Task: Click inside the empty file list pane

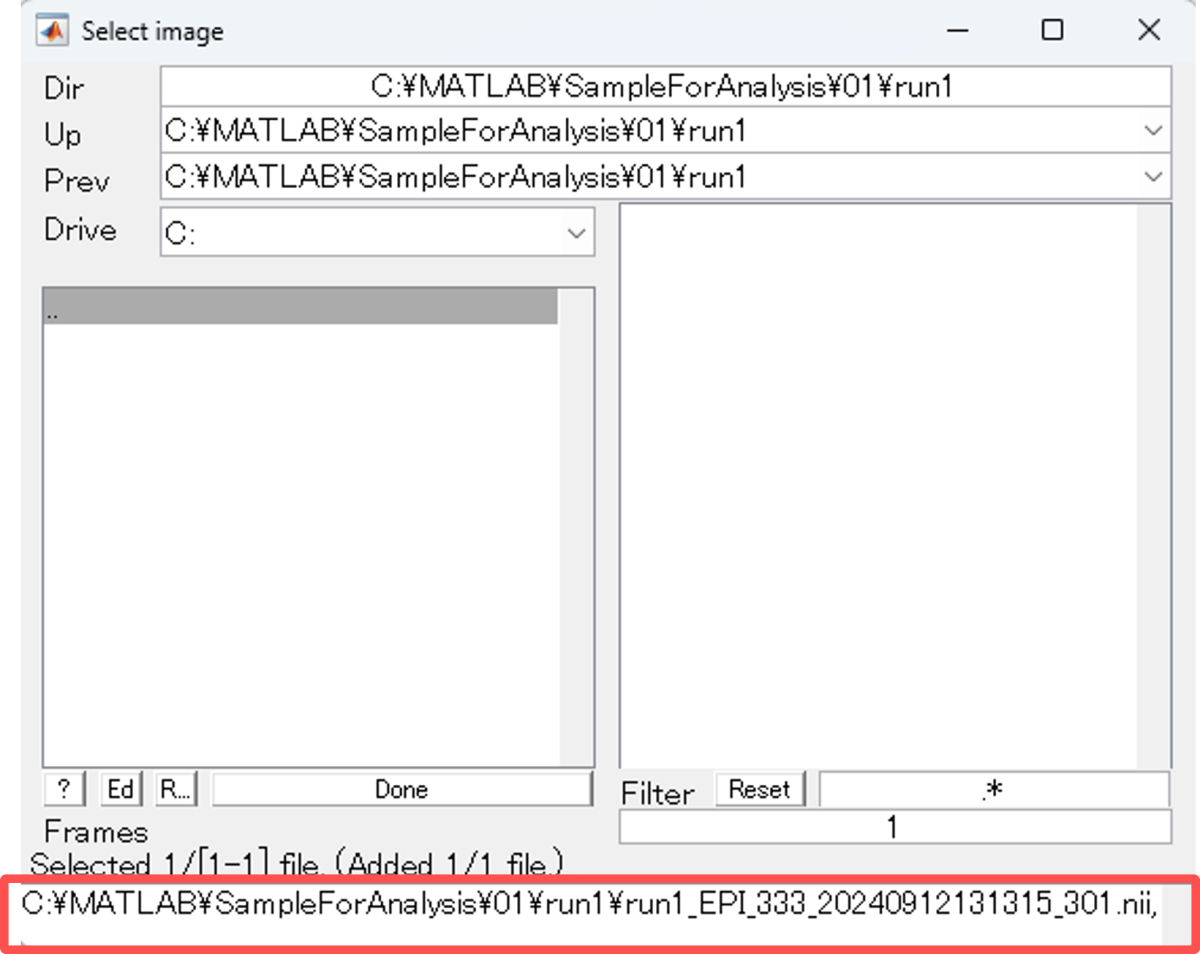Action: 878,486
